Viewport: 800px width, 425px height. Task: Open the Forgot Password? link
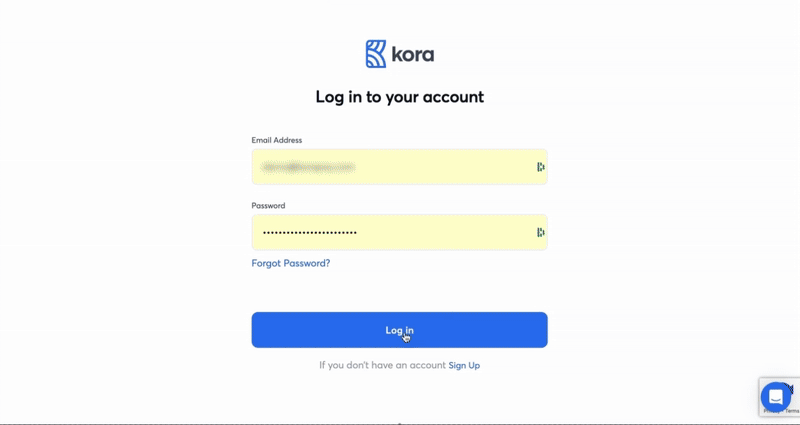pyautogui.click(x=291, y=263)
